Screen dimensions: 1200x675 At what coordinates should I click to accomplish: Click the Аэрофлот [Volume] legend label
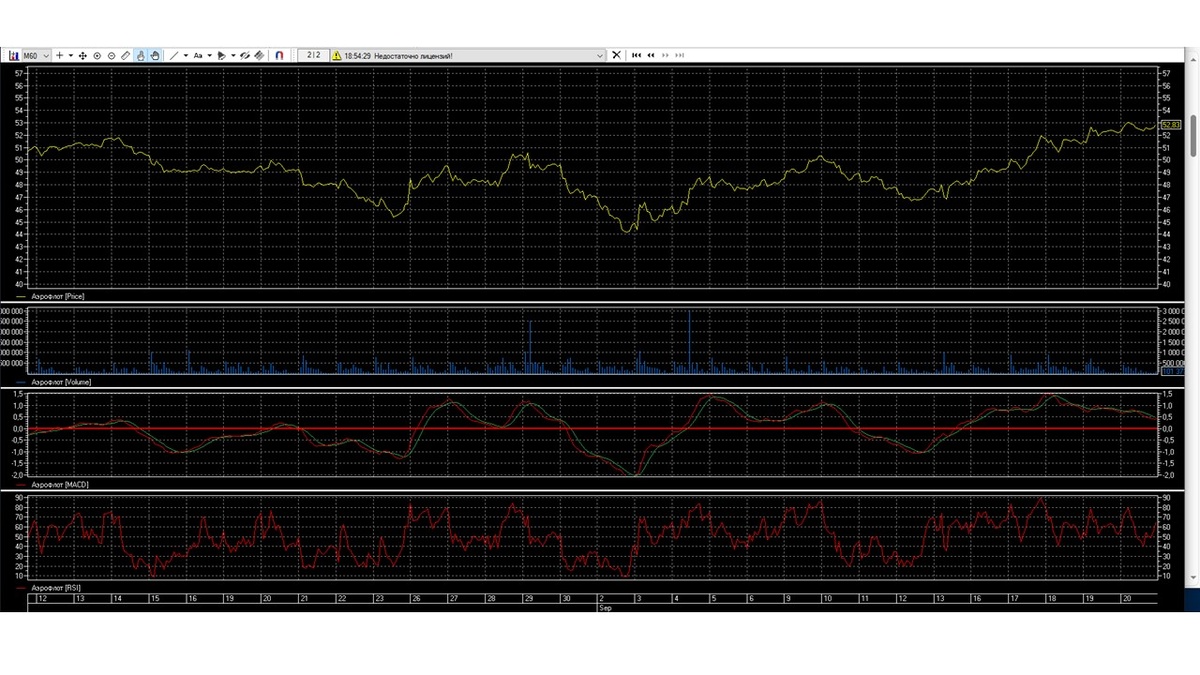[x=62, y=383]
